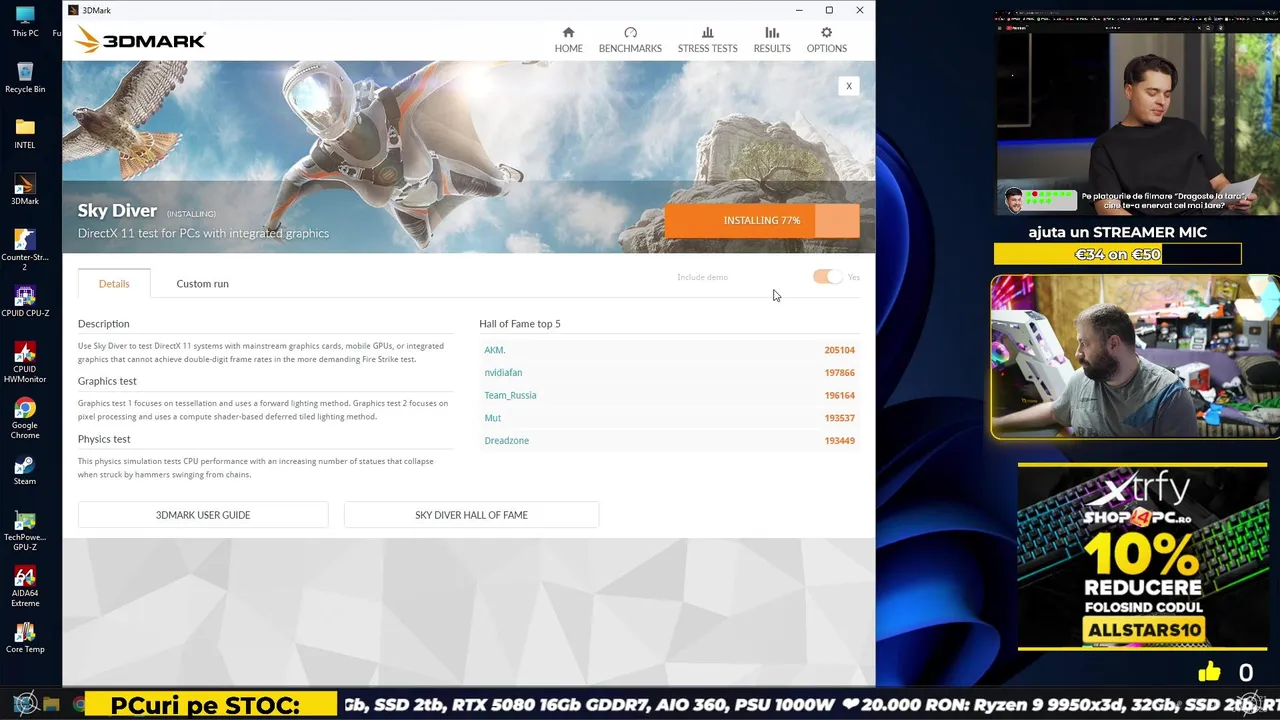The width and height of the screenshot is (1280, 720).
Task: Click score 205104 in Hall of Fame
Action: 839,350
